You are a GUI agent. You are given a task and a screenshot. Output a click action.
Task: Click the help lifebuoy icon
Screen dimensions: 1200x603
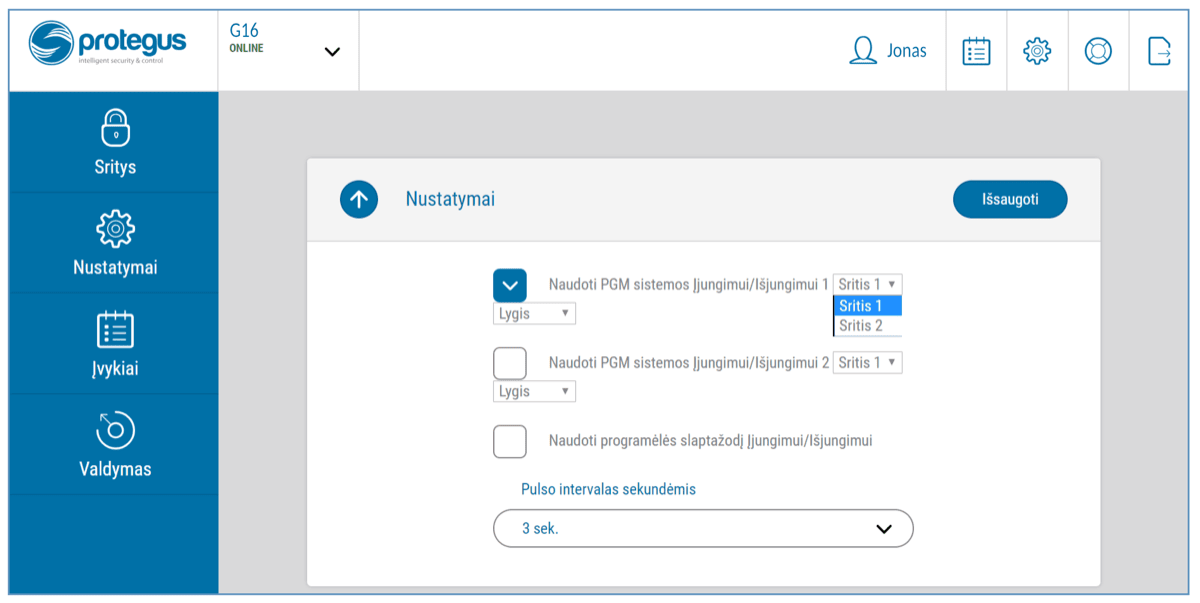point(1098,51)
